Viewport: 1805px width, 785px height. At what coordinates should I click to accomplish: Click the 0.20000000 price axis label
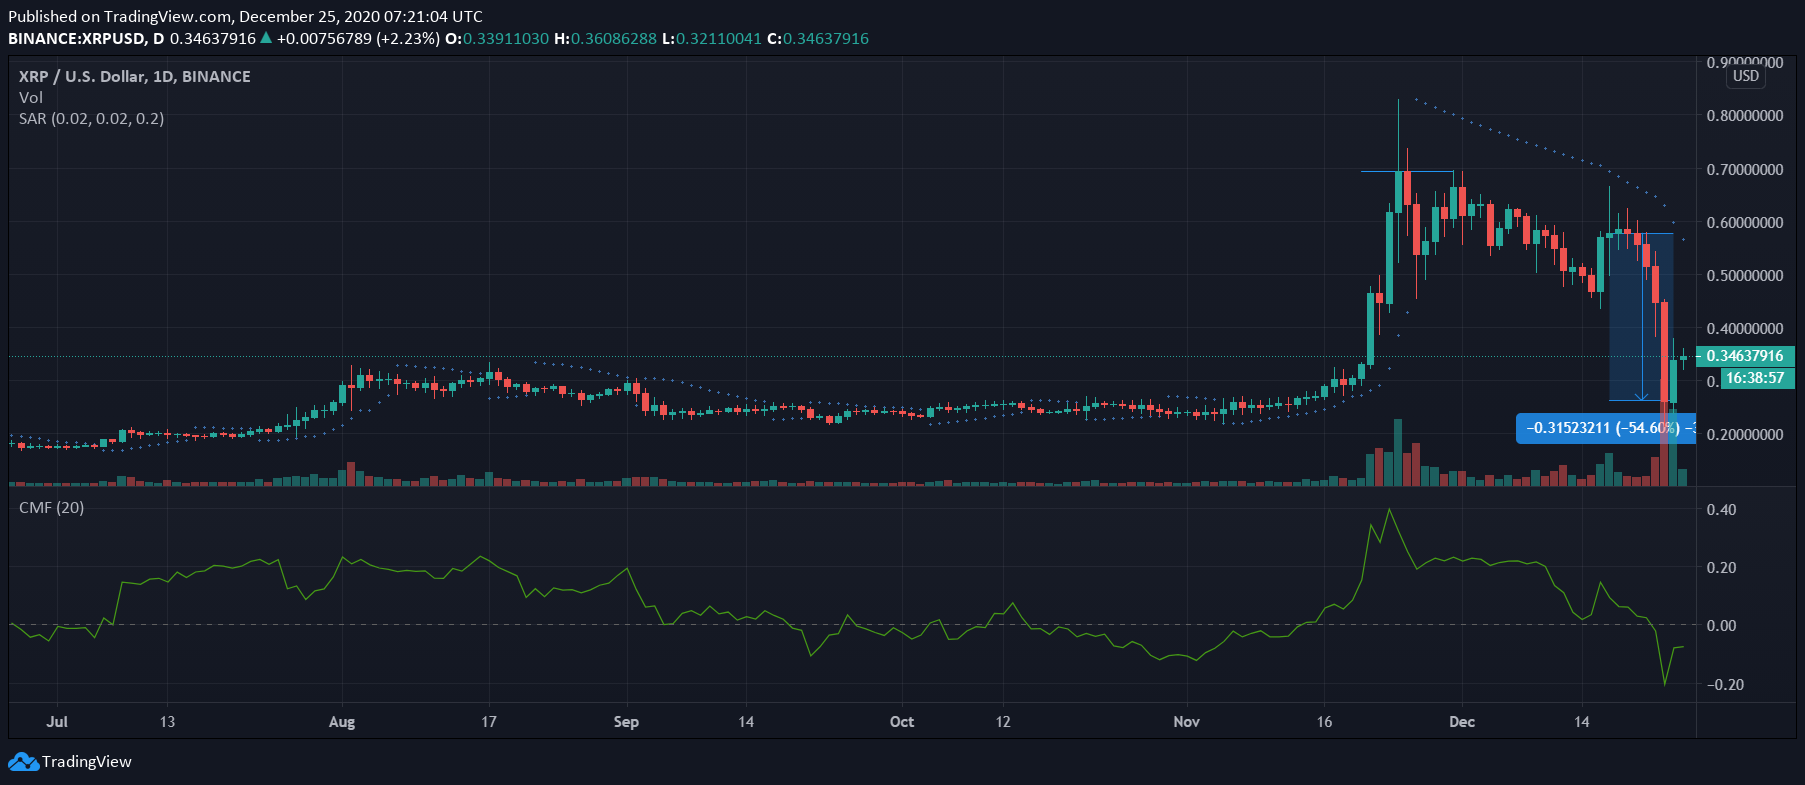(x=1745, y=435)
